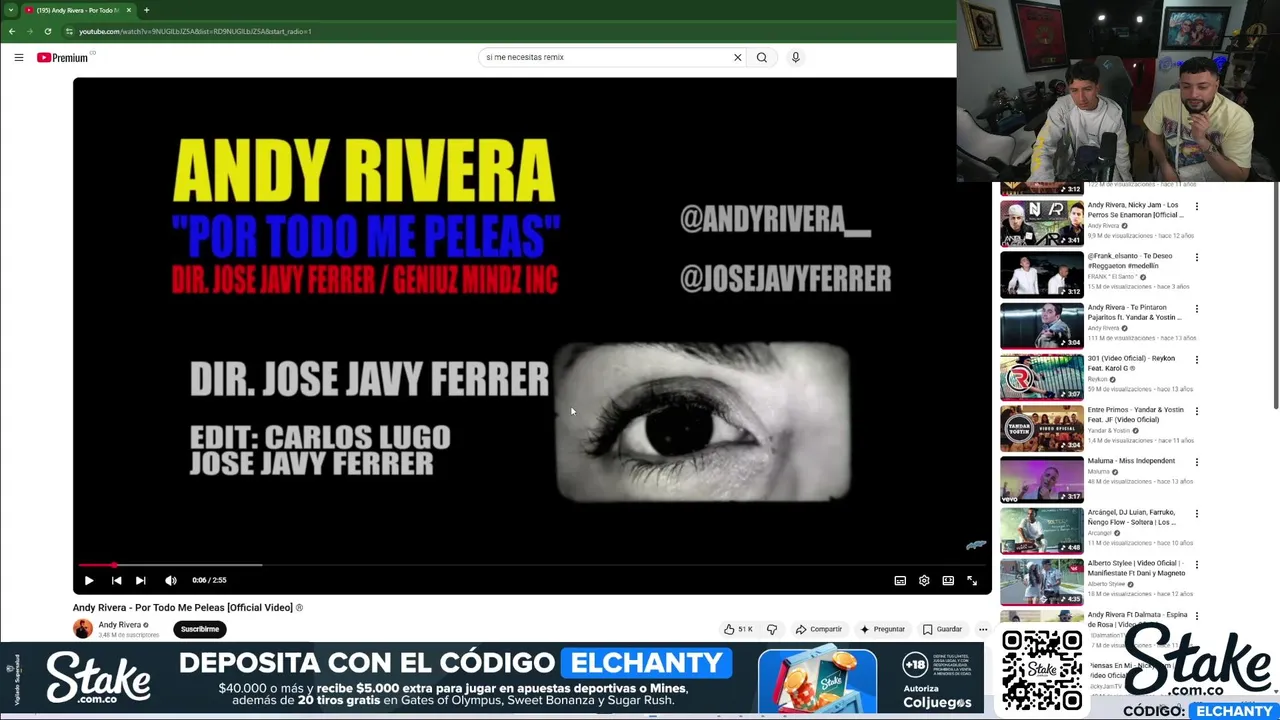This screenshot has width=1280, height=720.
Task: Mute the video volume
Action: tap(171, 580)
